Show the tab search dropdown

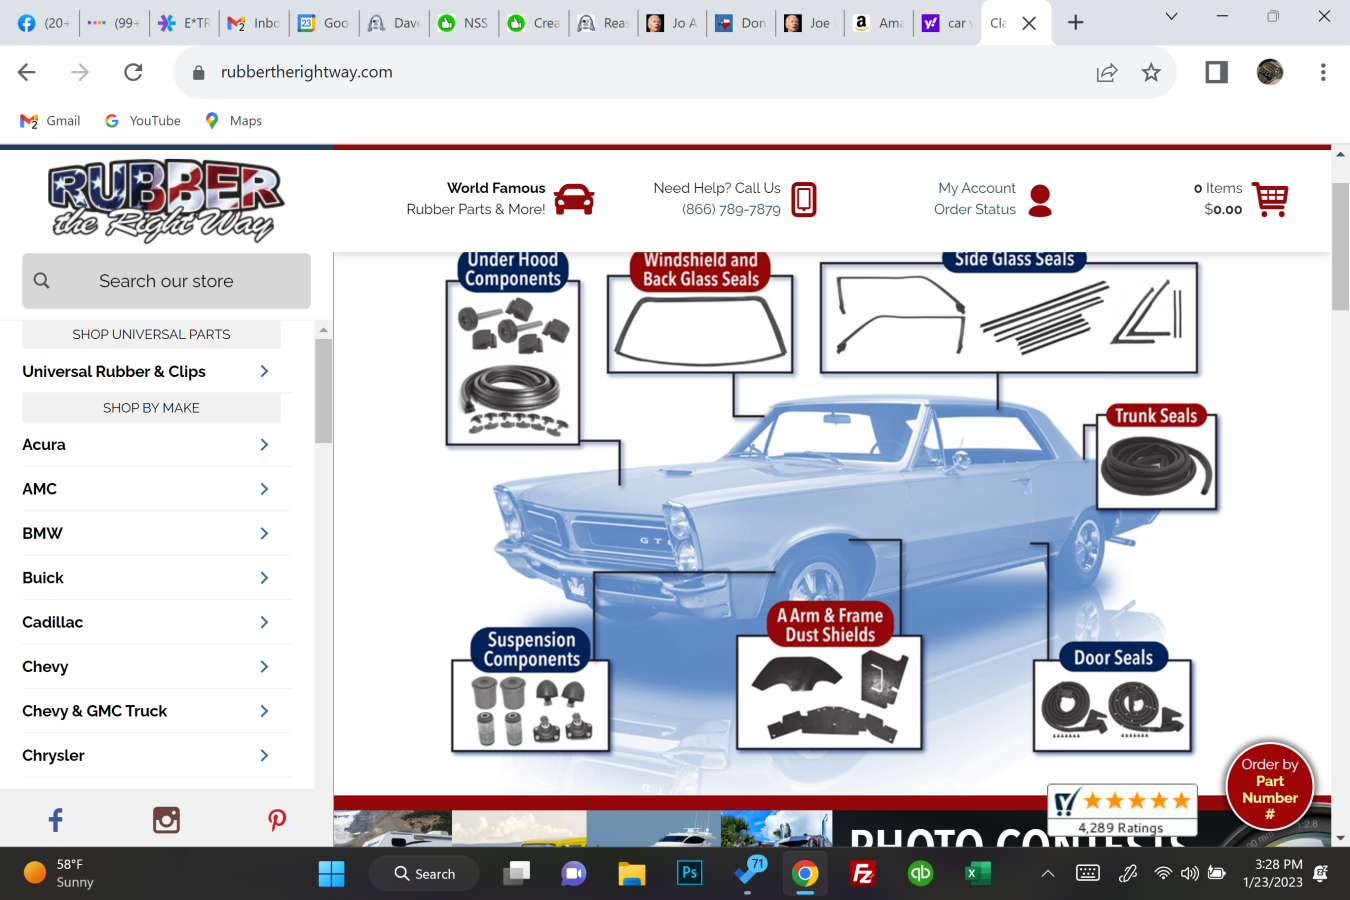tap(1171, 16)
